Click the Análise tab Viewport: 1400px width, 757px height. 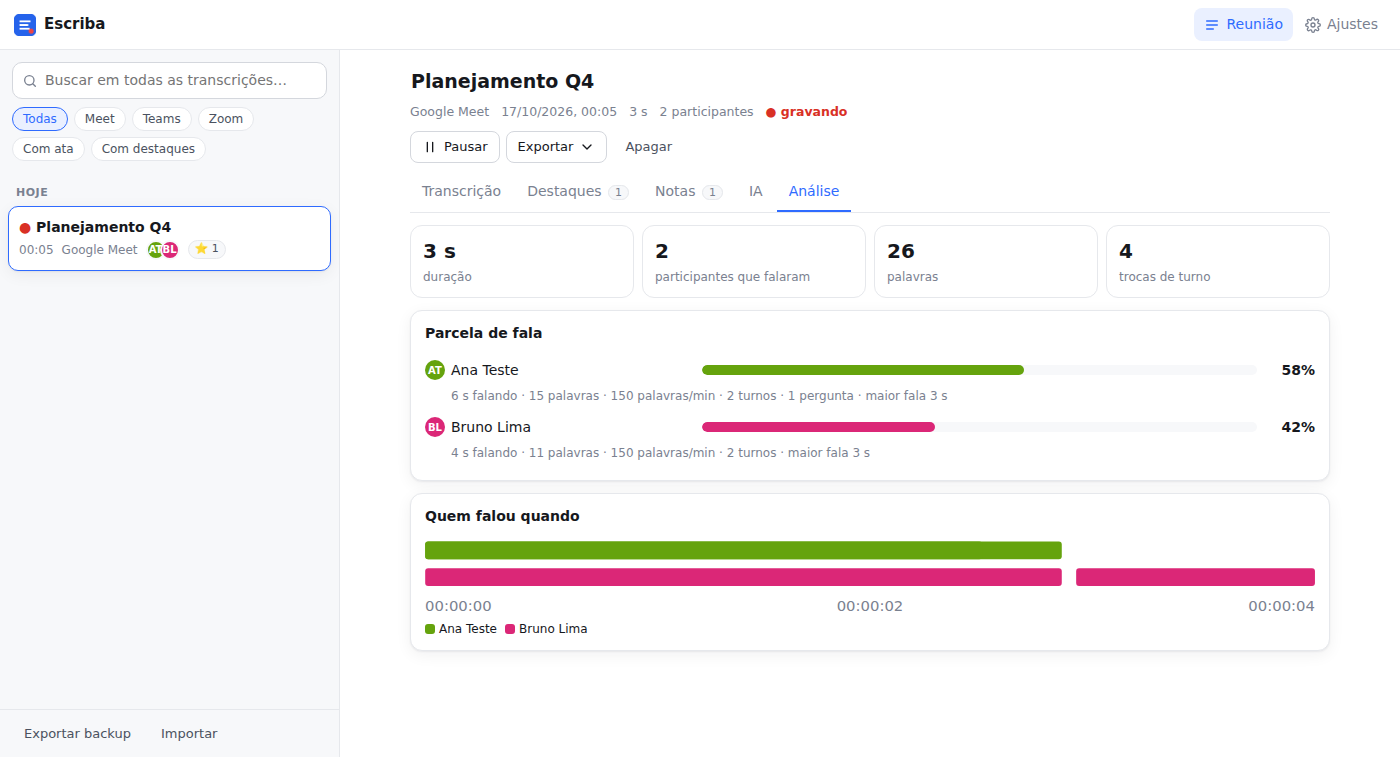814,191
